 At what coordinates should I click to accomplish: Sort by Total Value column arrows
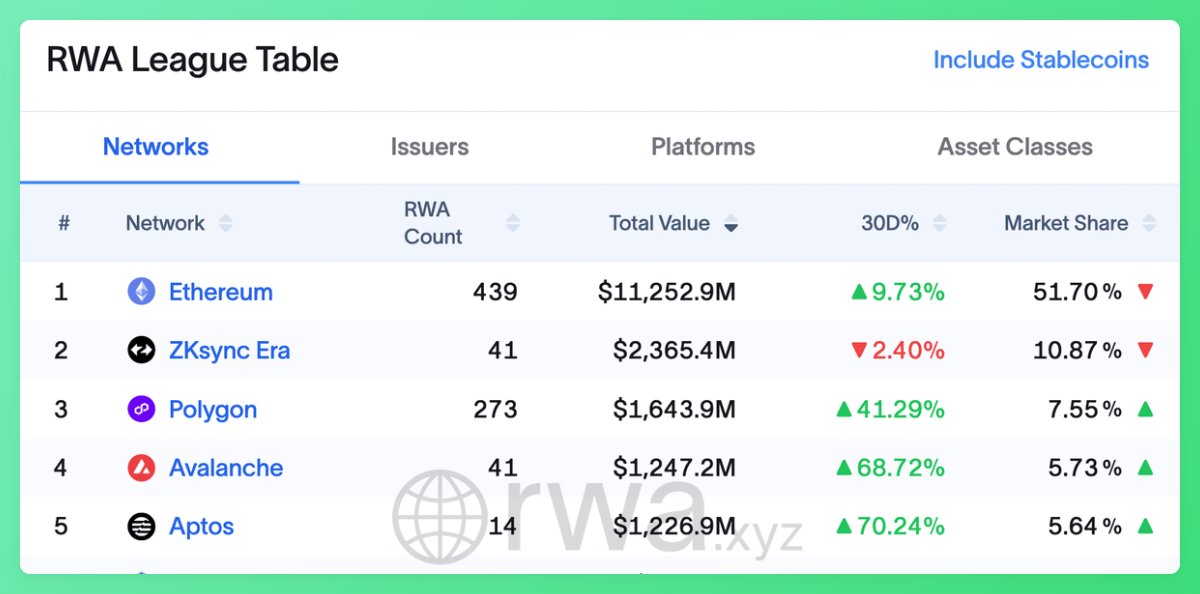click(x=731, y=223)
